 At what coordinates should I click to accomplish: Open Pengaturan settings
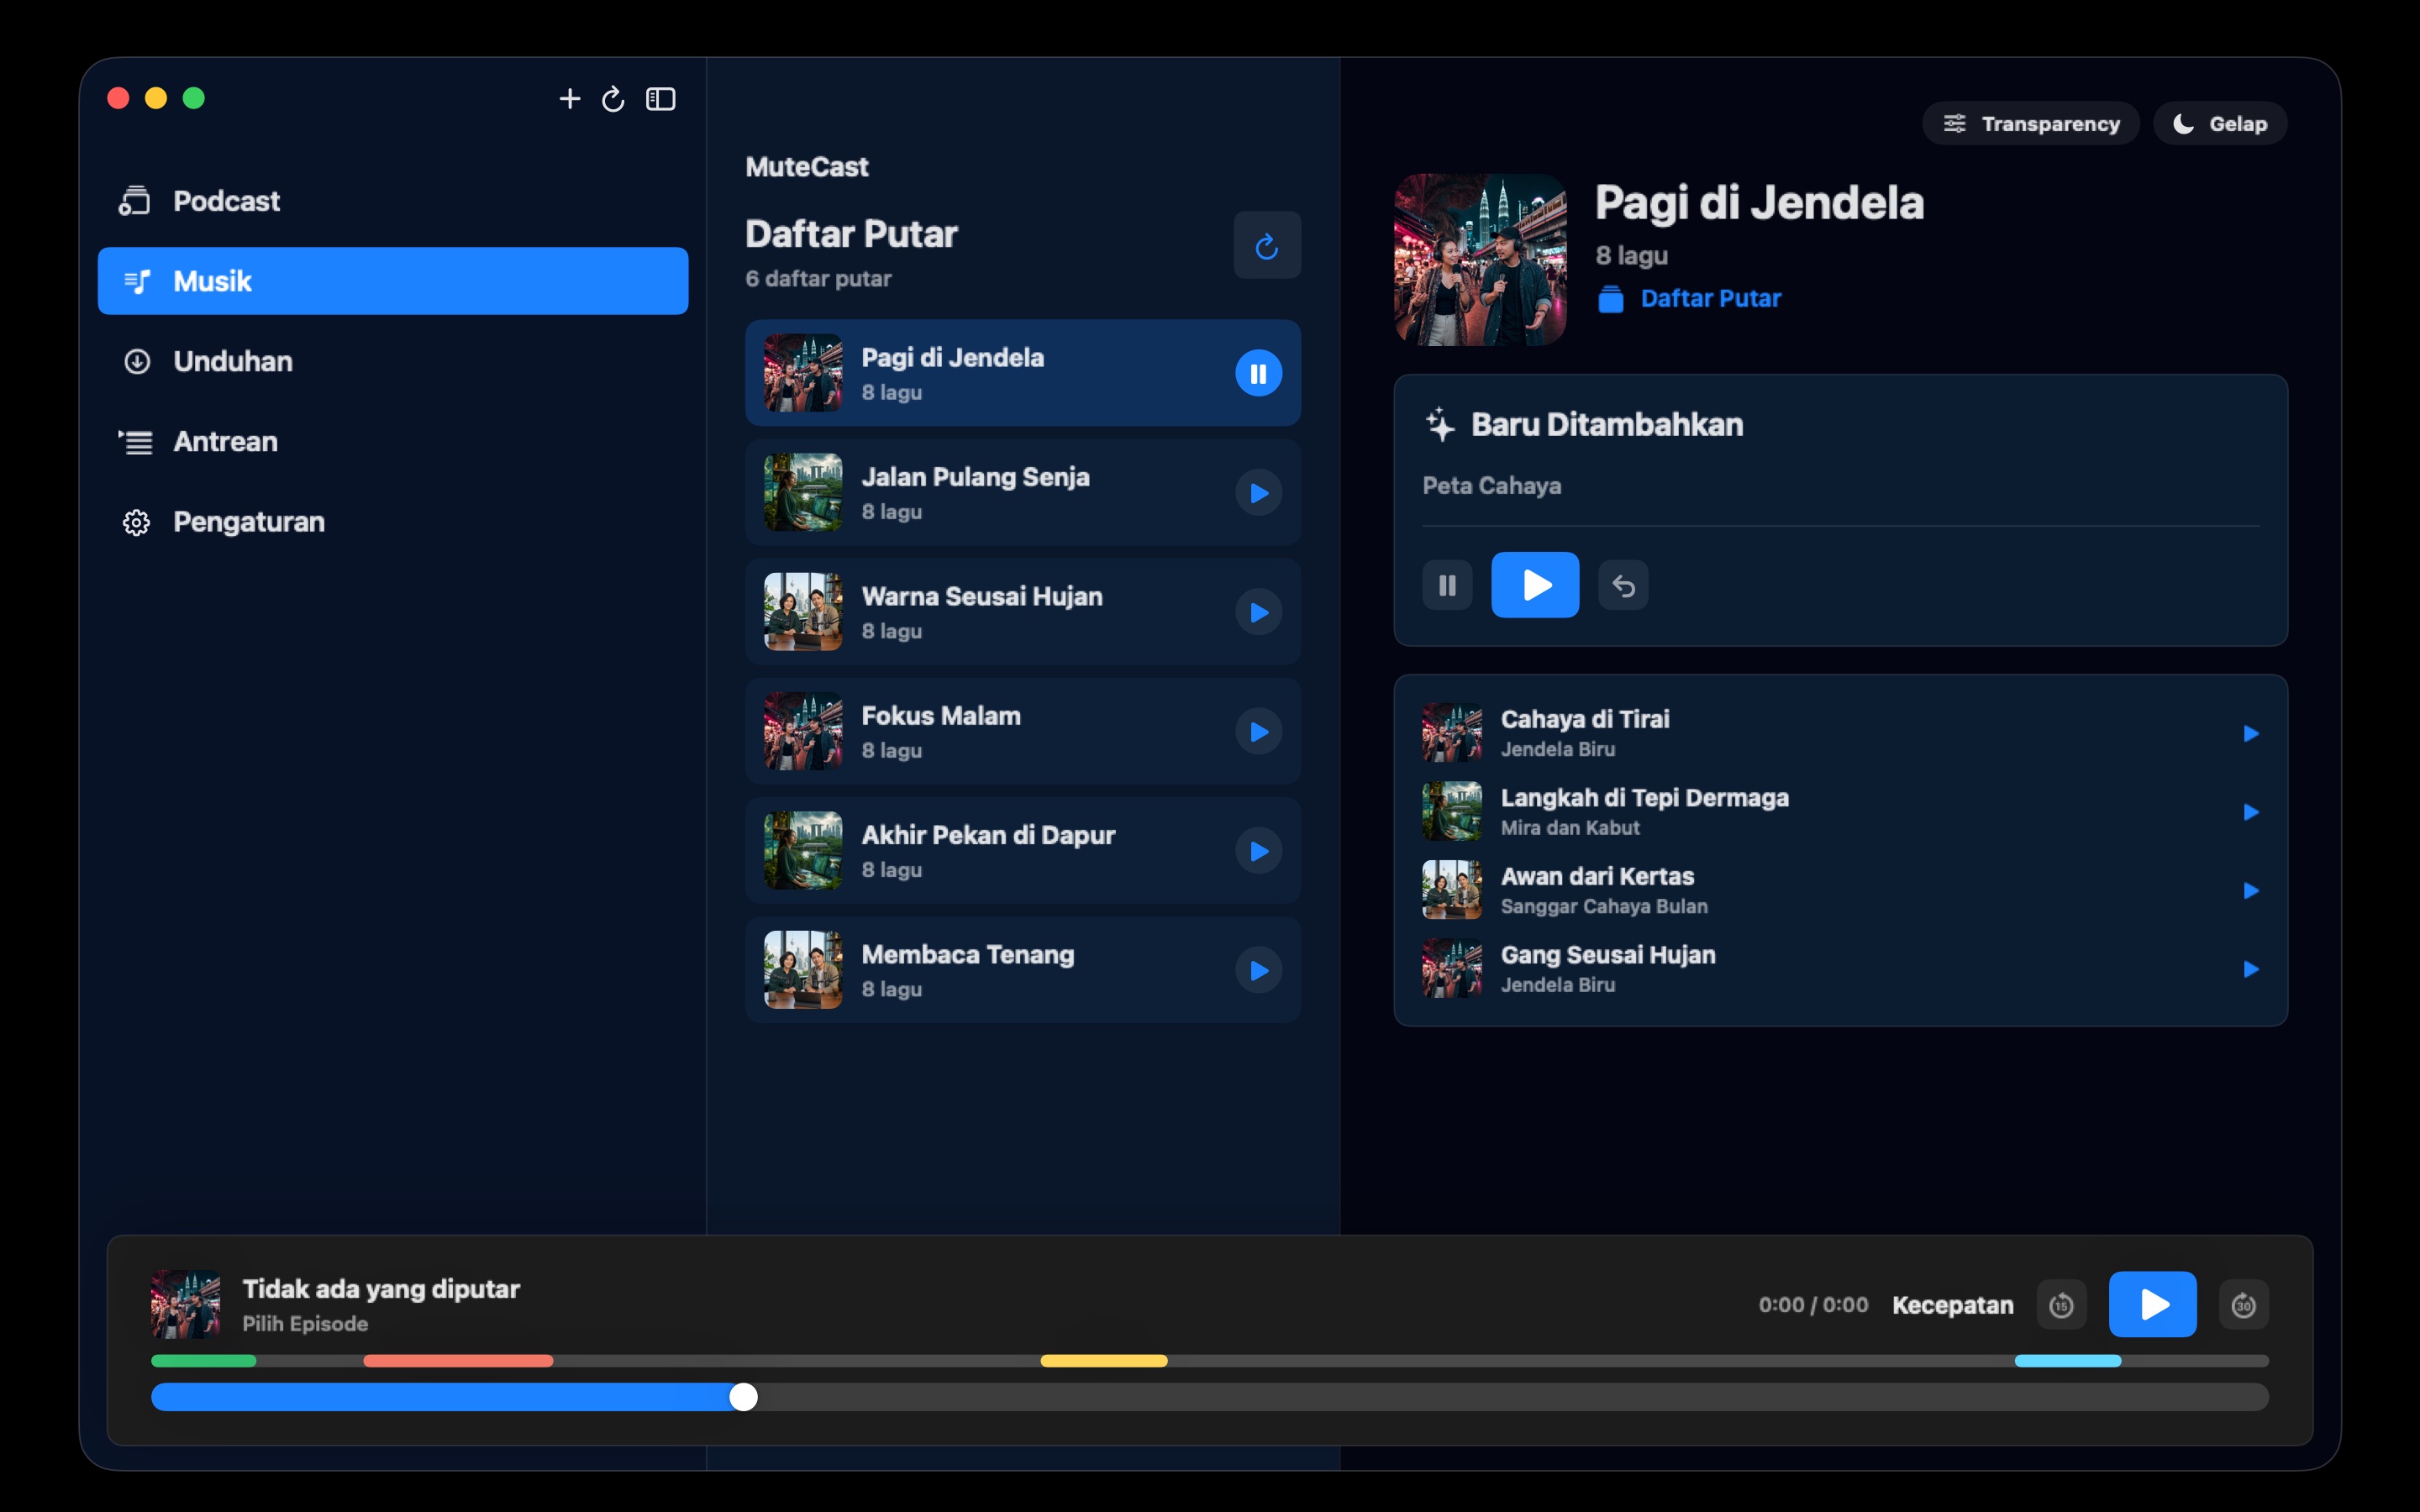[x=393, y=522]
